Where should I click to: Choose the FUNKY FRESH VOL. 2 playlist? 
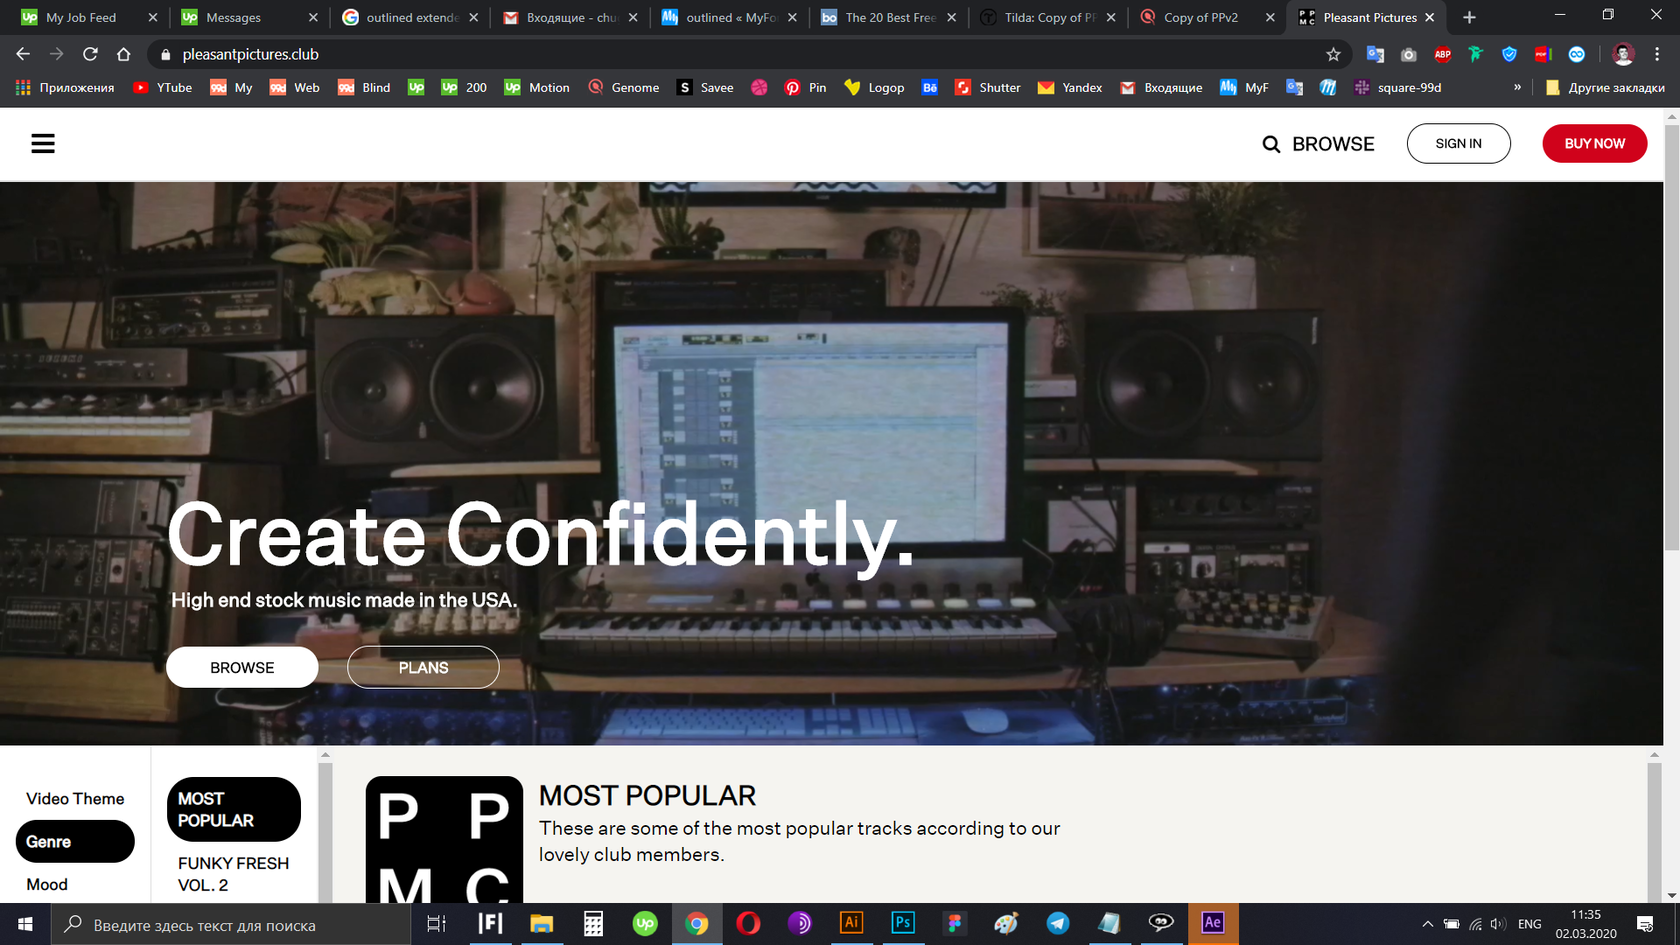tap(233, 874)
